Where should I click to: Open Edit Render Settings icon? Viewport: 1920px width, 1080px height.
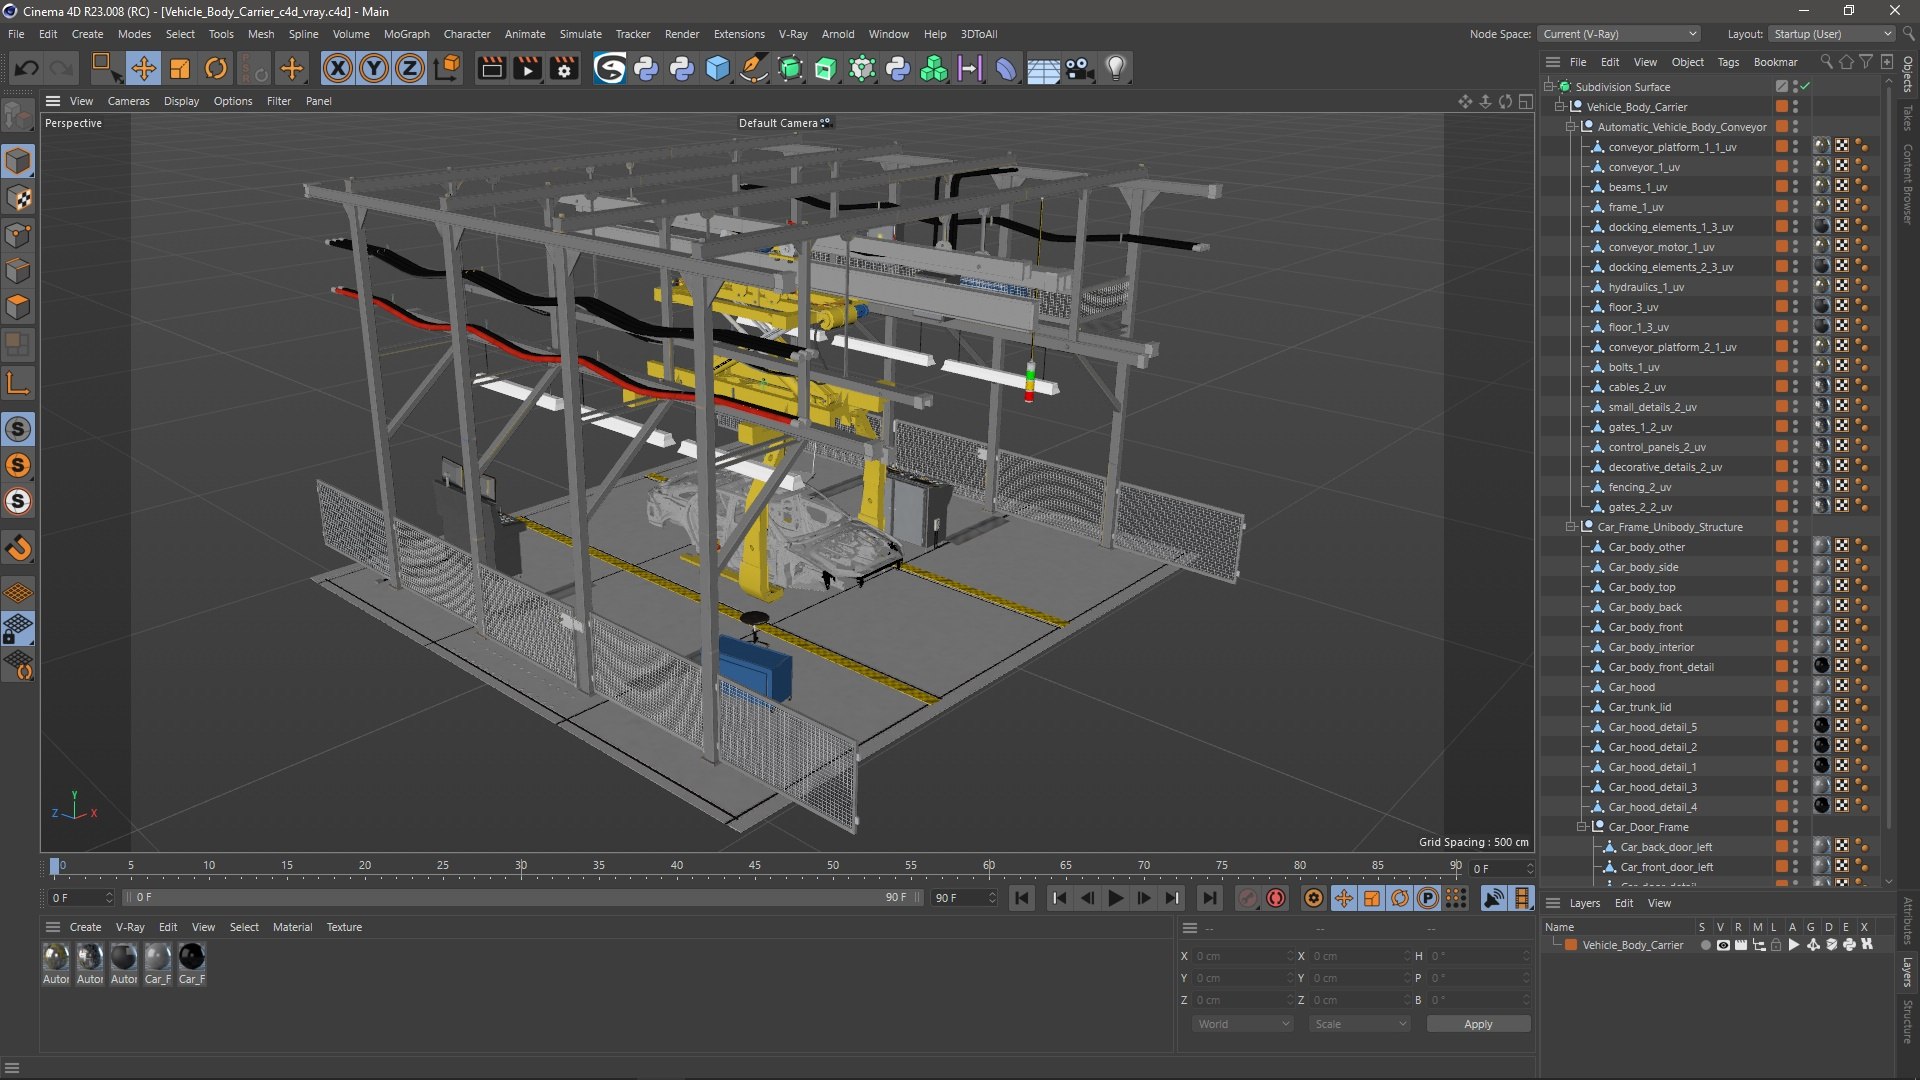[x=565, y=68]
